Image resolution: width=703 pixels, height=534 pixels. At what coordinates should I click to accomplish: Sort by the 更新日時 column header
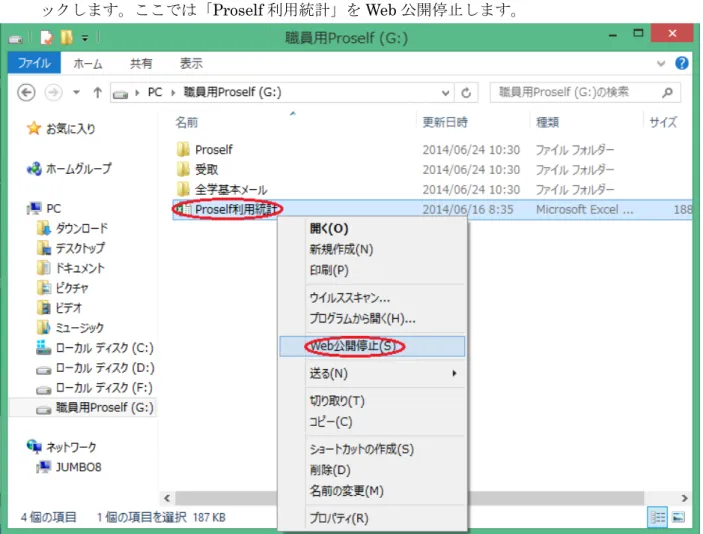(x=445, y=122)
